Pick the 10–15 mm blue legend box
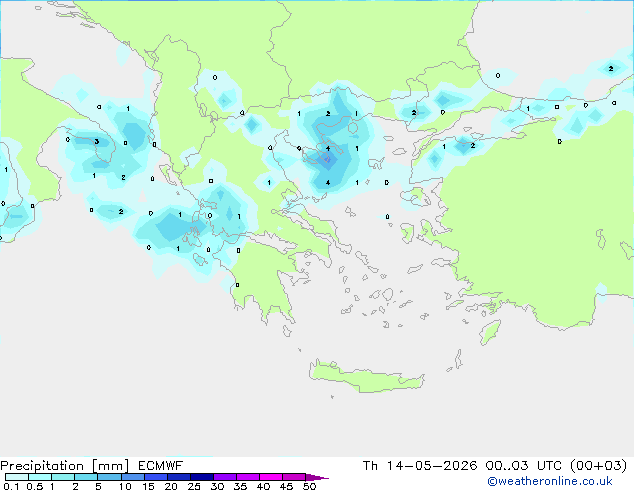This screenshot has height=490, width=634. (132, 477)
